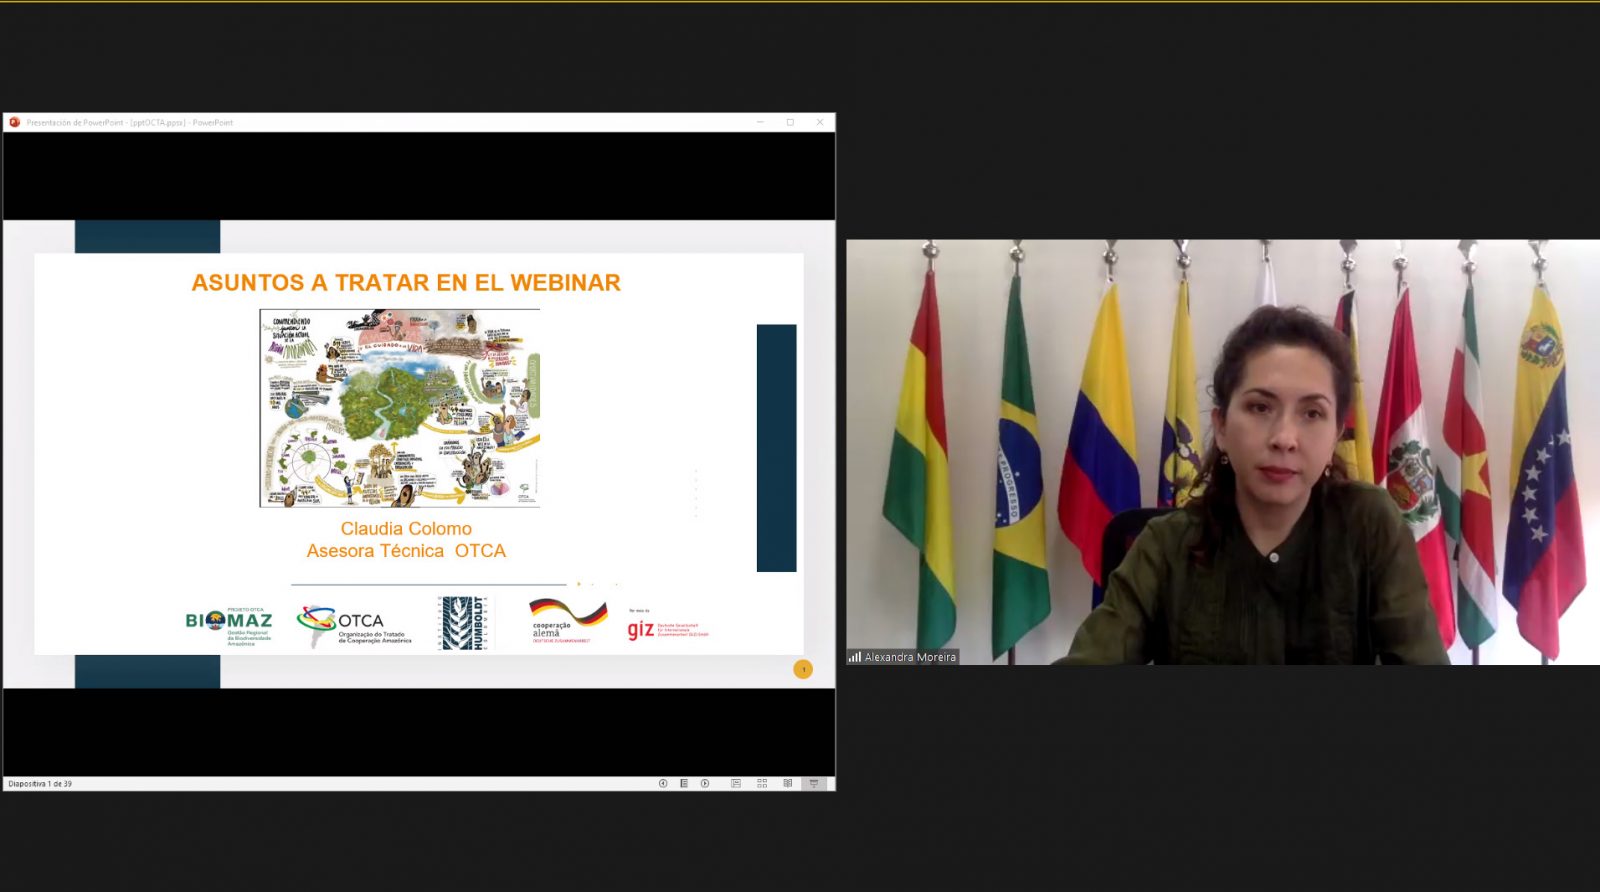Click the orange slide number badge

[803, 669]
